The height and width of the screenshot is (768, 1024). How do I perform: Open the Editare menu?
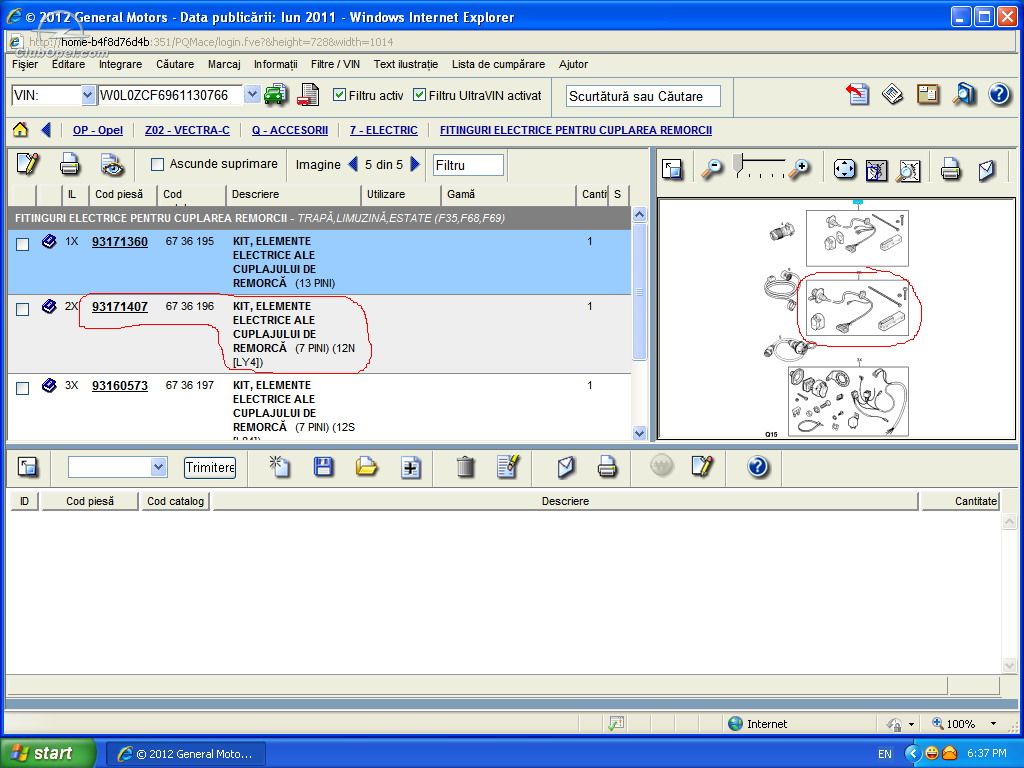pos(69,64)
